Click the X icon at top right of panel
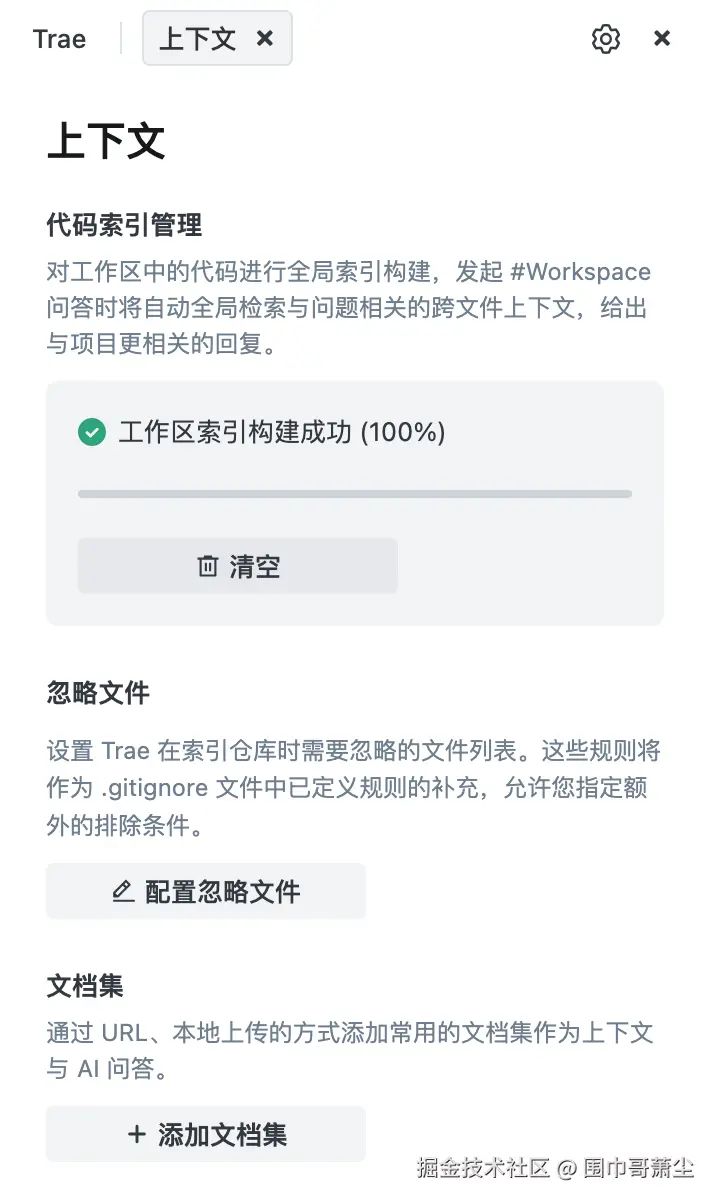Viewport: 718px width, 1204px height. (x=662, y=38)
